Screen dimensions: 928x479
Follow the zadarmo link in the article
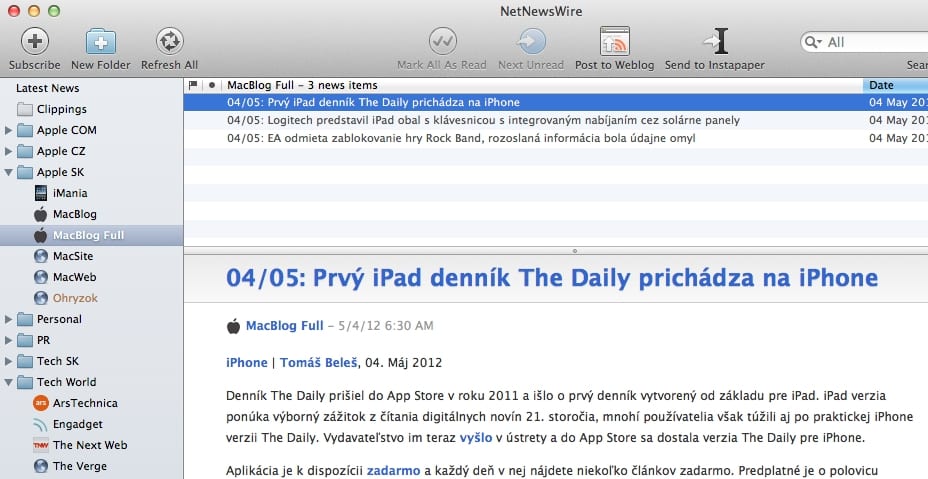pos(394,471)
